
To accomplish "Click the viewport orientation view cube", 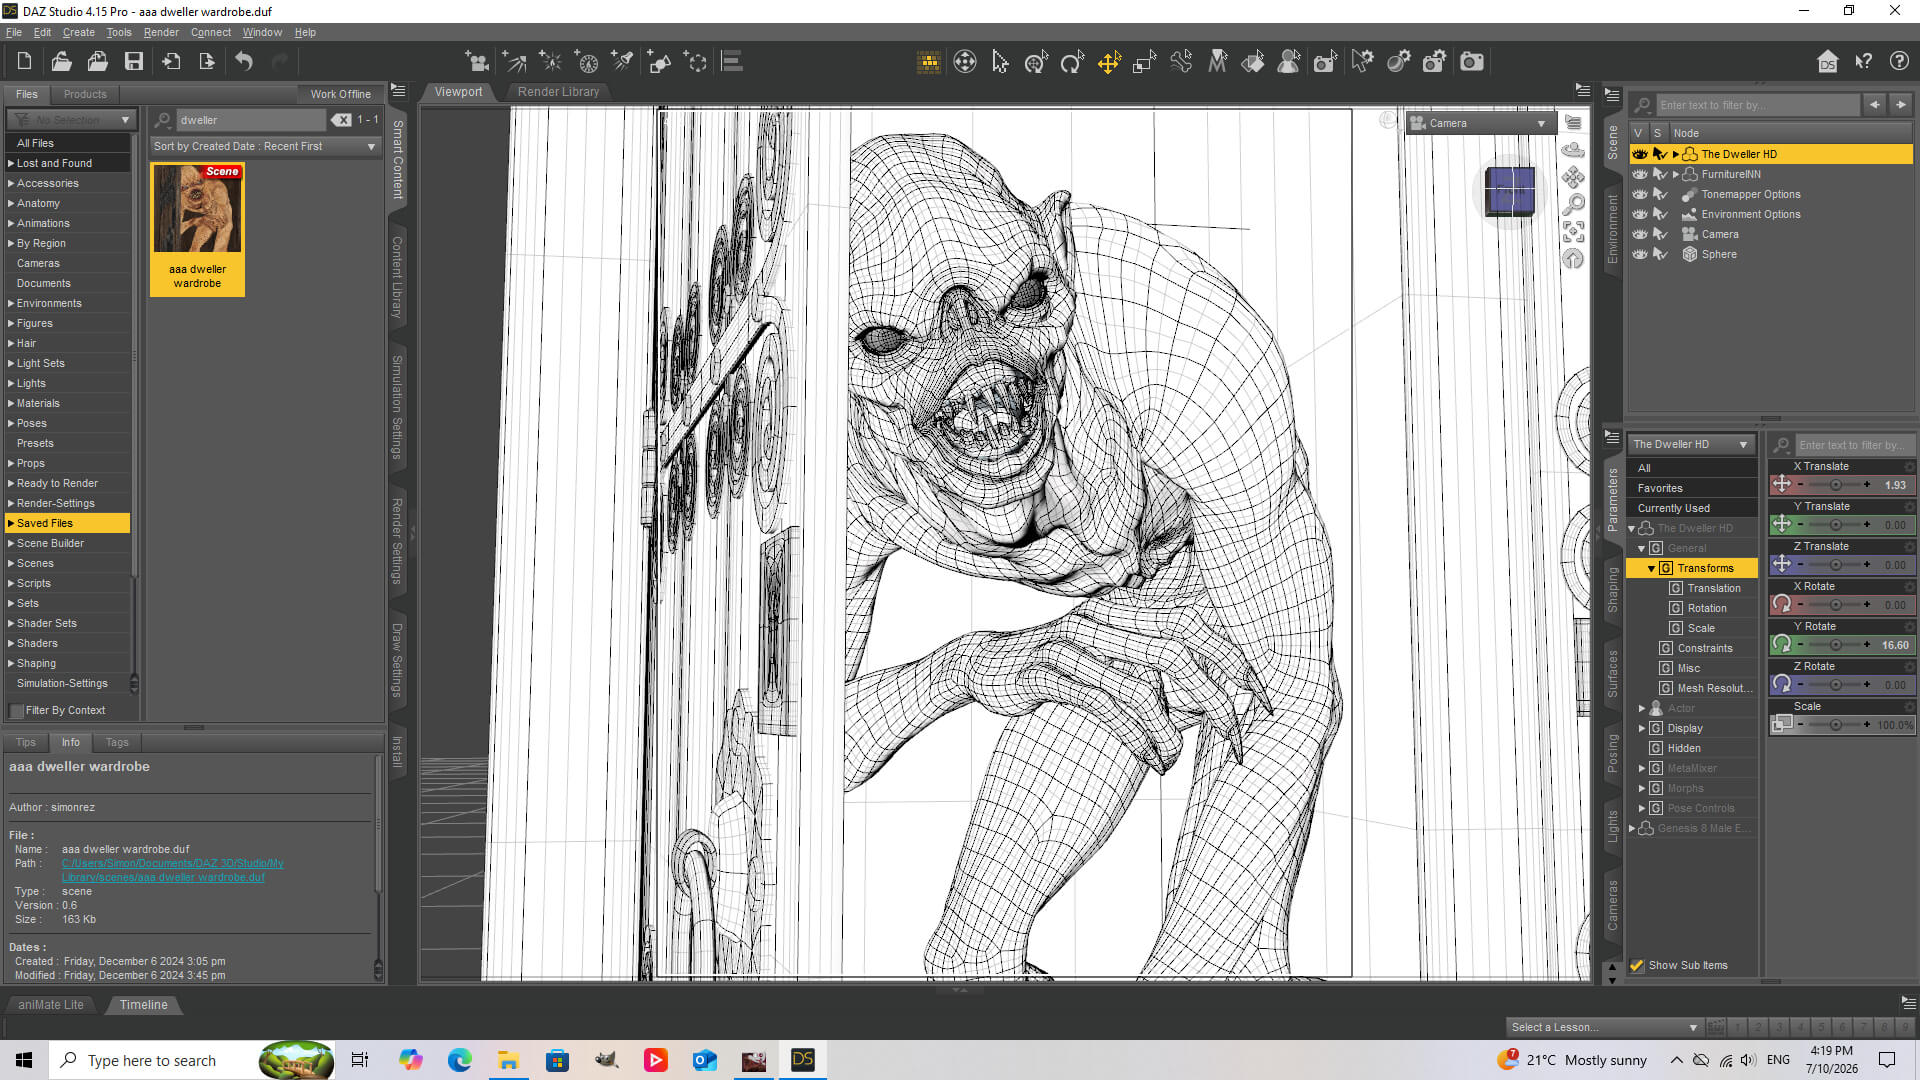I will 1509,190.
